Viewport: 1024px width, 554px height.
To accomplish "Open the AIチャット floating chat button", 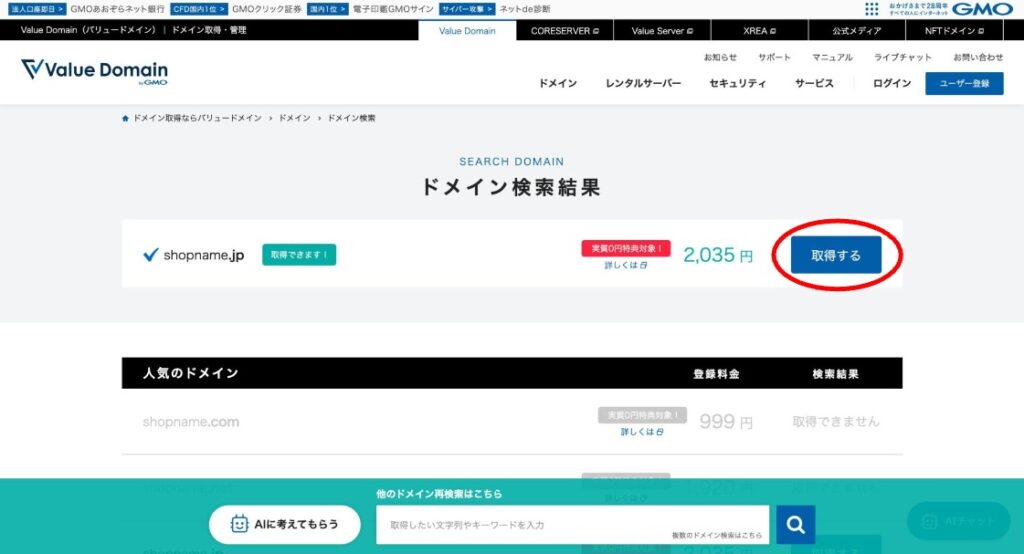I will (958, 521).
